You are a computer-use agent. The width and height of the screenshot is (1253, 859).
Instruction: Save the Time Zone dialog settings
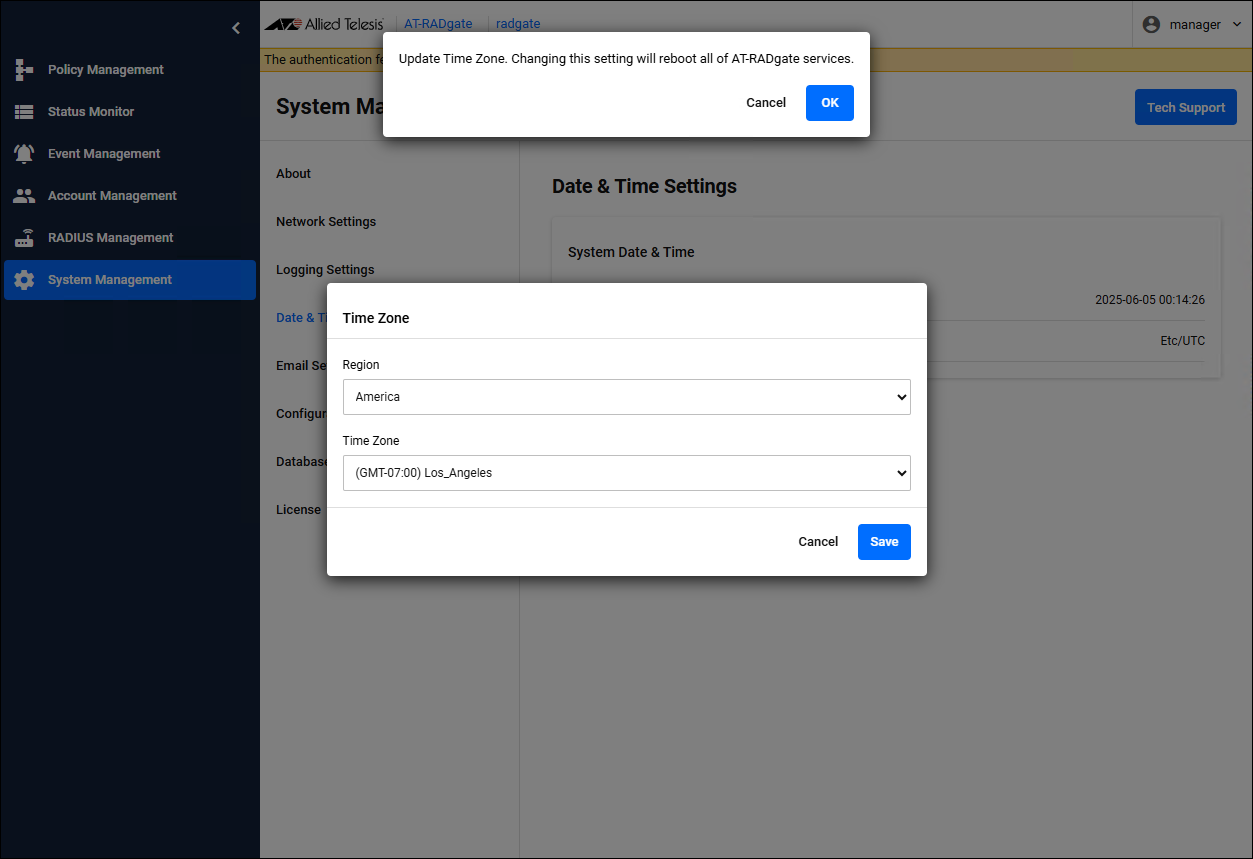(884, 542)
